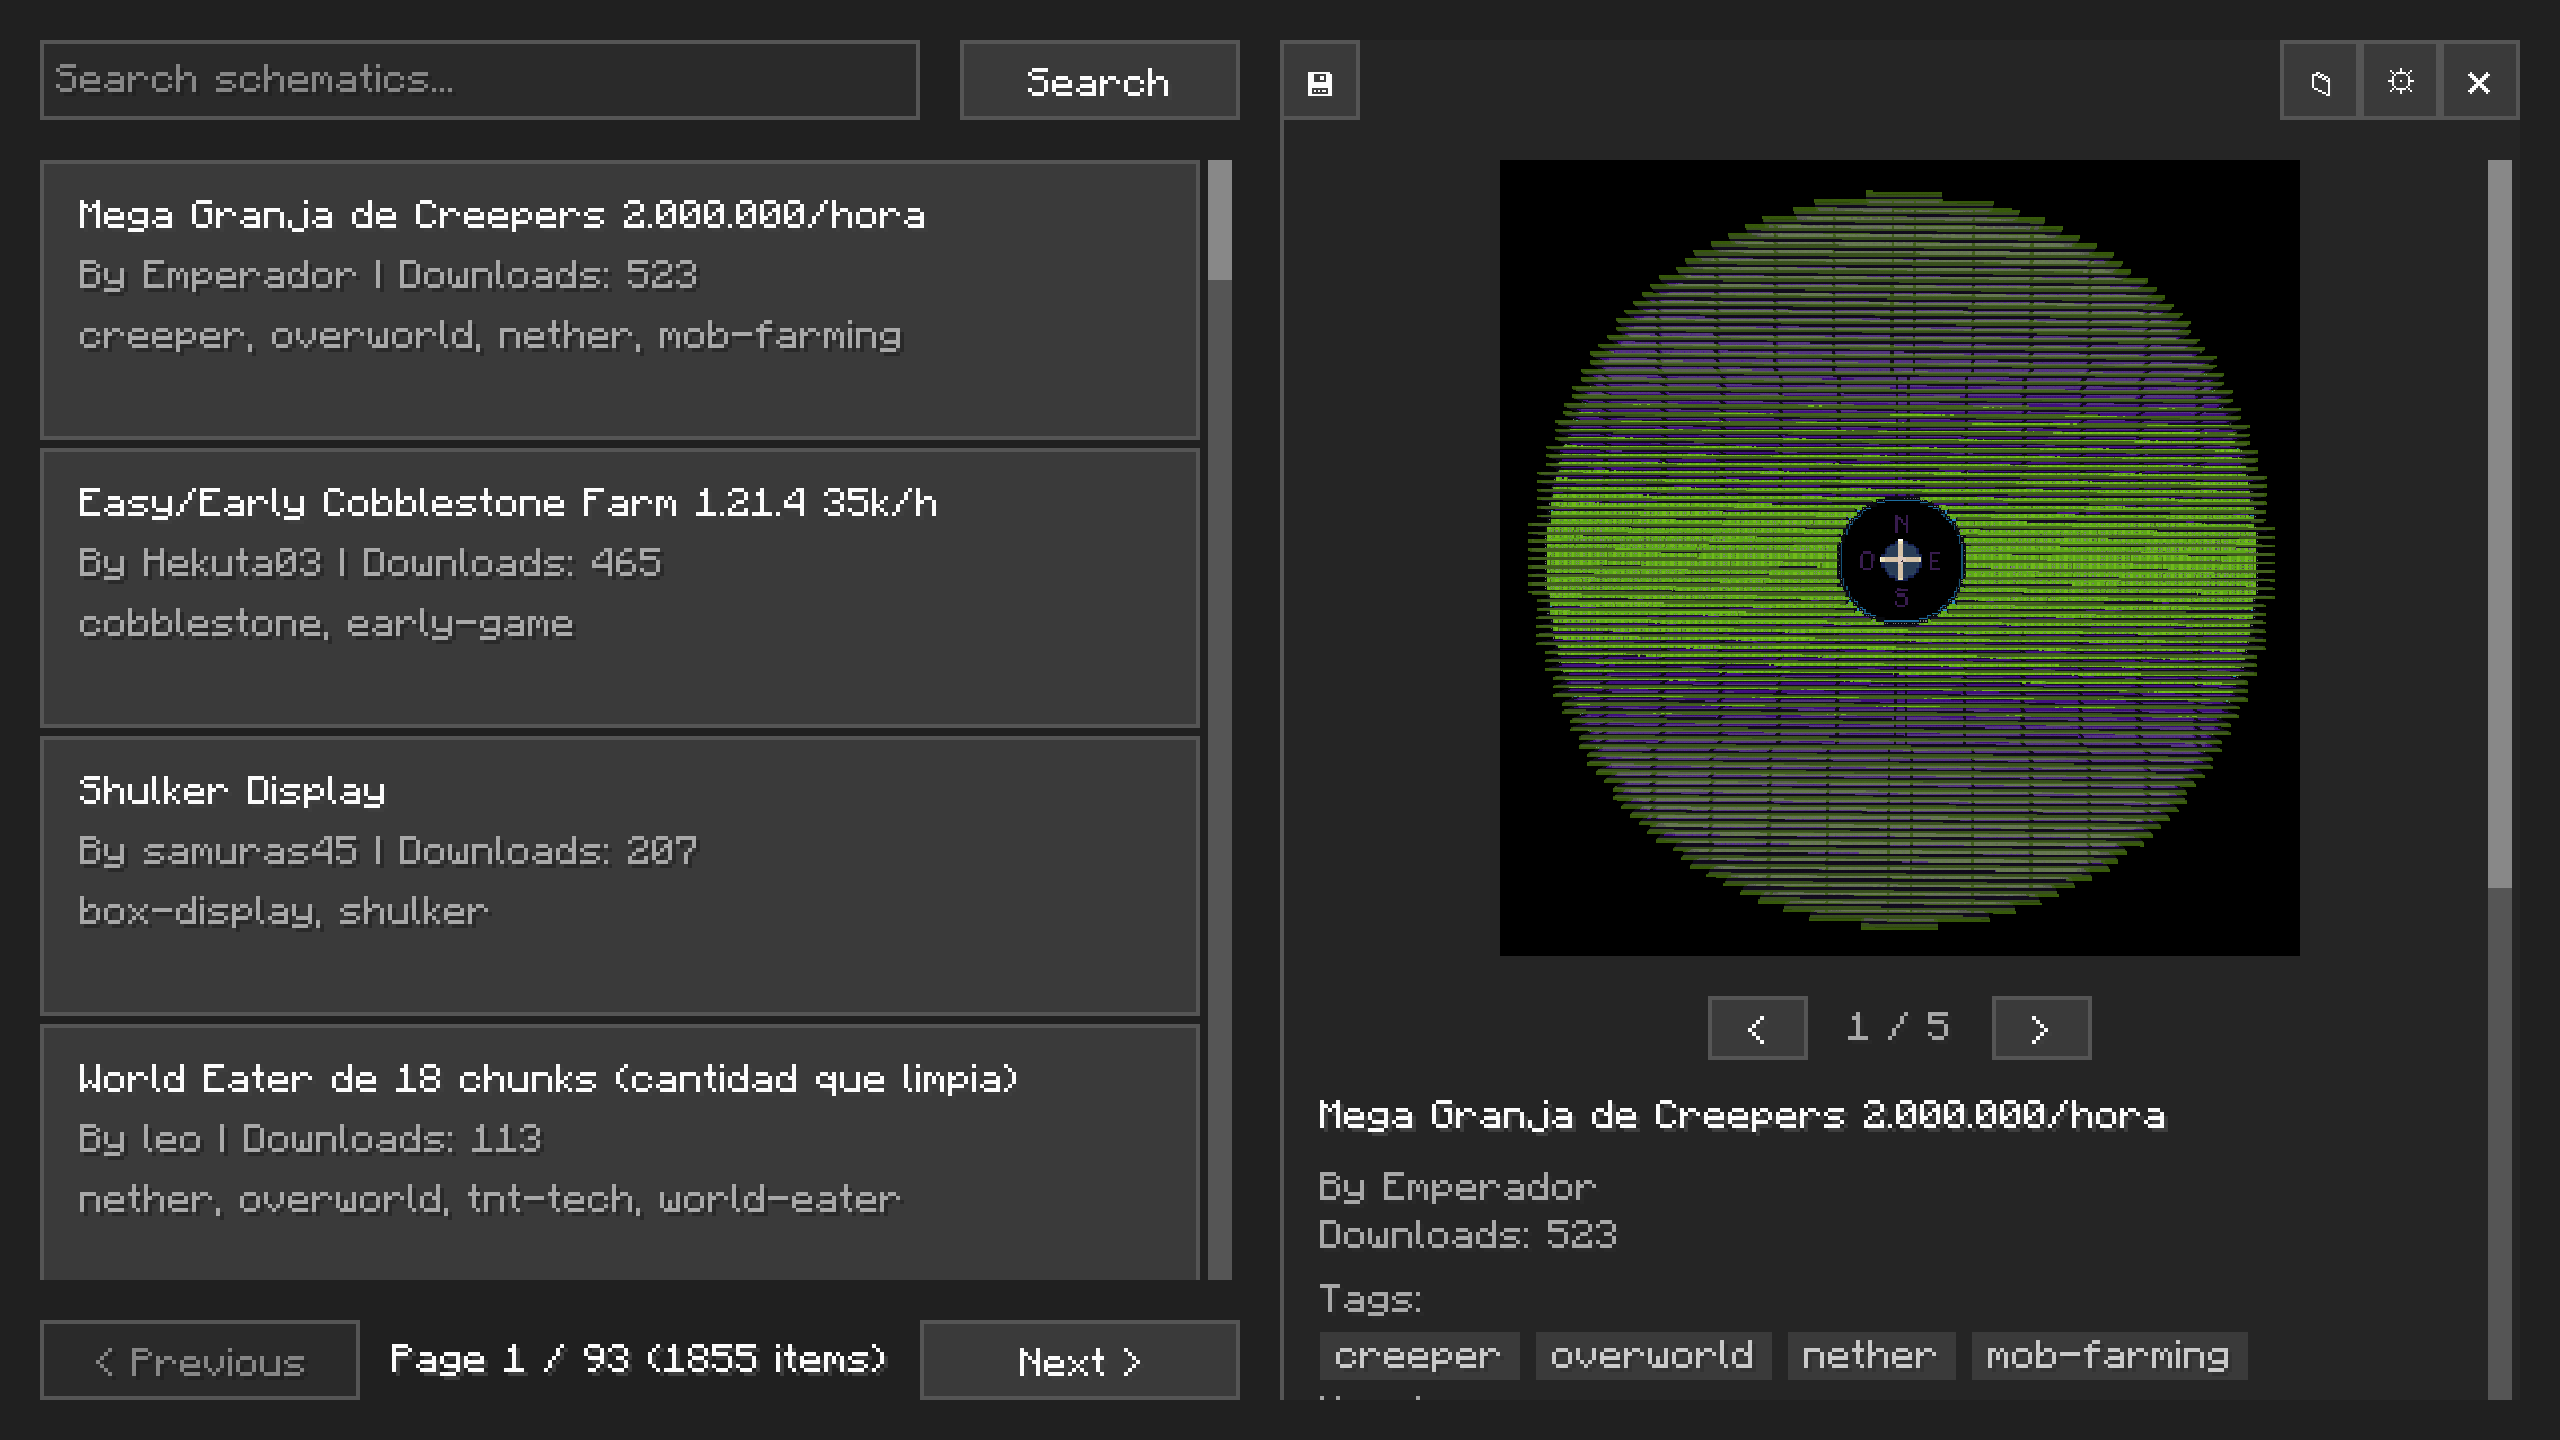2560x1440 pixels.
Task: Go to Next page of results
Action: [x=1079, y=1360]
